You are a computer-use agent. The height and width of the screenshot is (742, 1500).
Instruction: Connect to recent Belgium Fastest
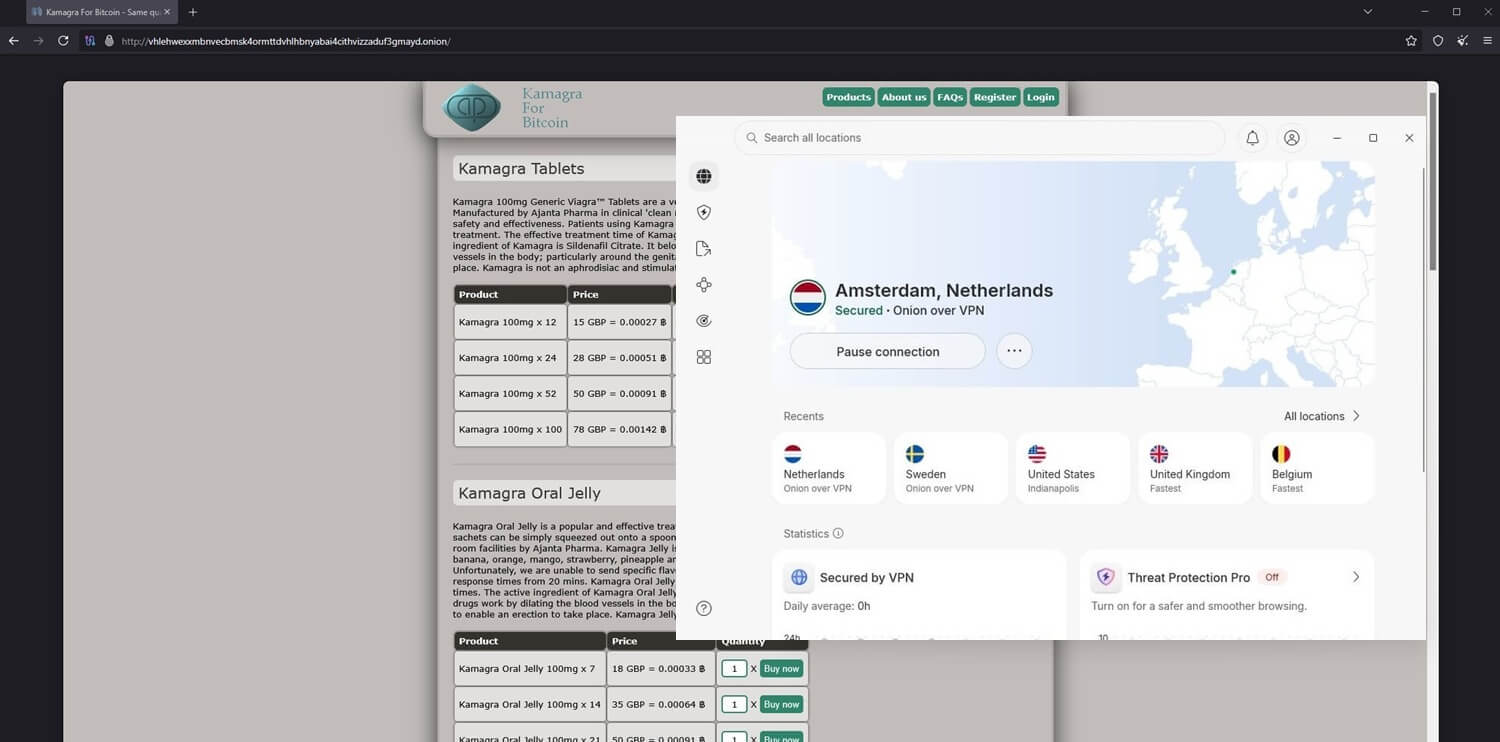click(1317, 468)
